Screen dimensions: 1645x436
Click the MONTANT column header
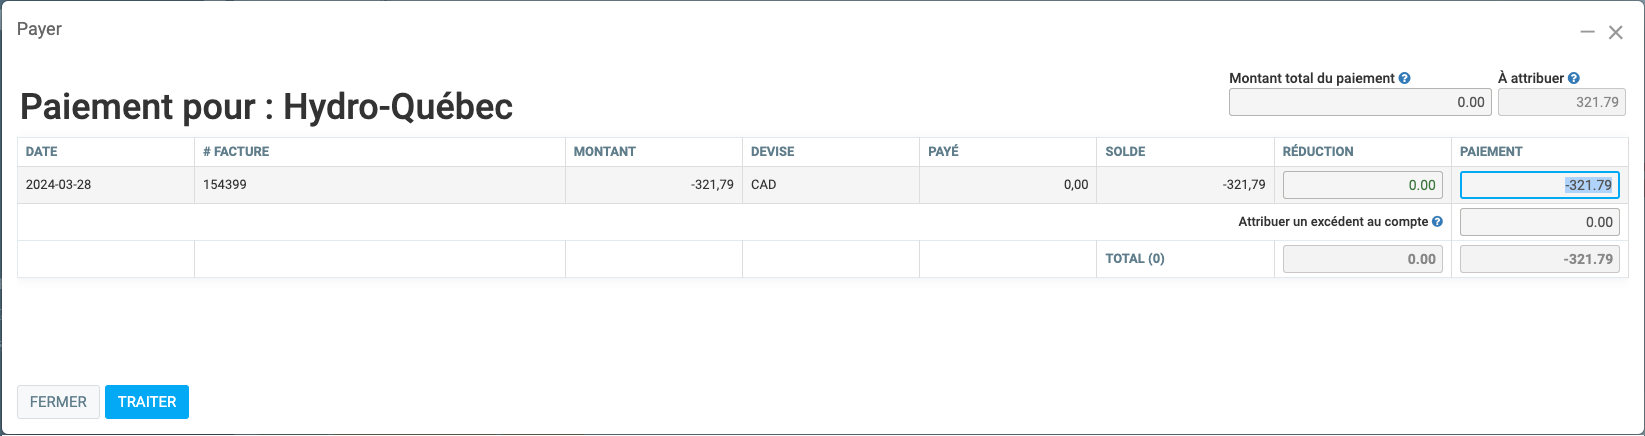(605, 152)
